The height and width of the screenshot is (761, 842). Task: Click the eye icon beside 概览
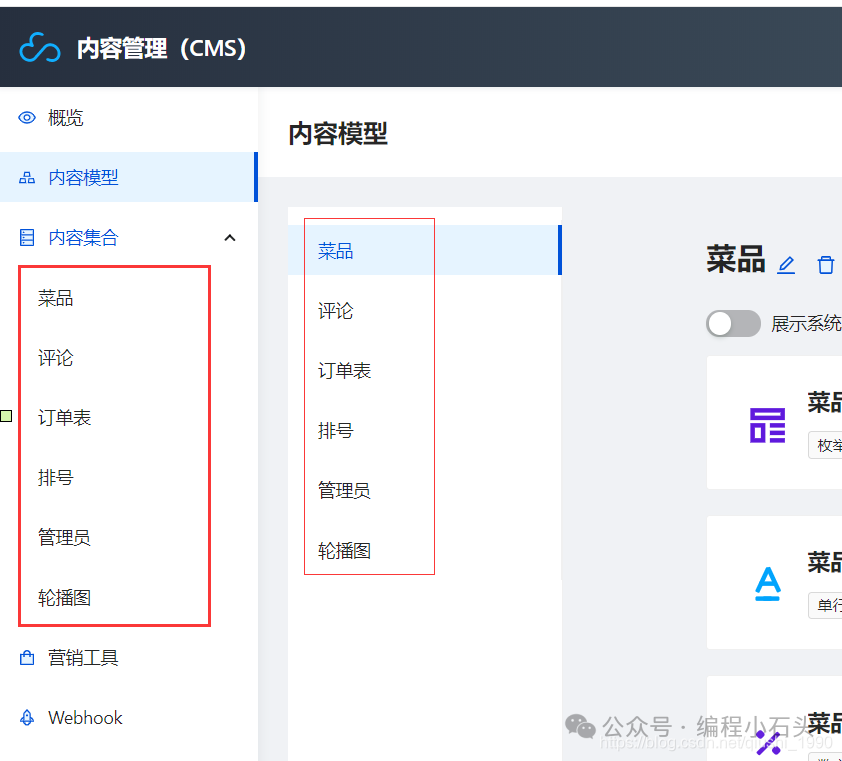click(x=27, y=118)
